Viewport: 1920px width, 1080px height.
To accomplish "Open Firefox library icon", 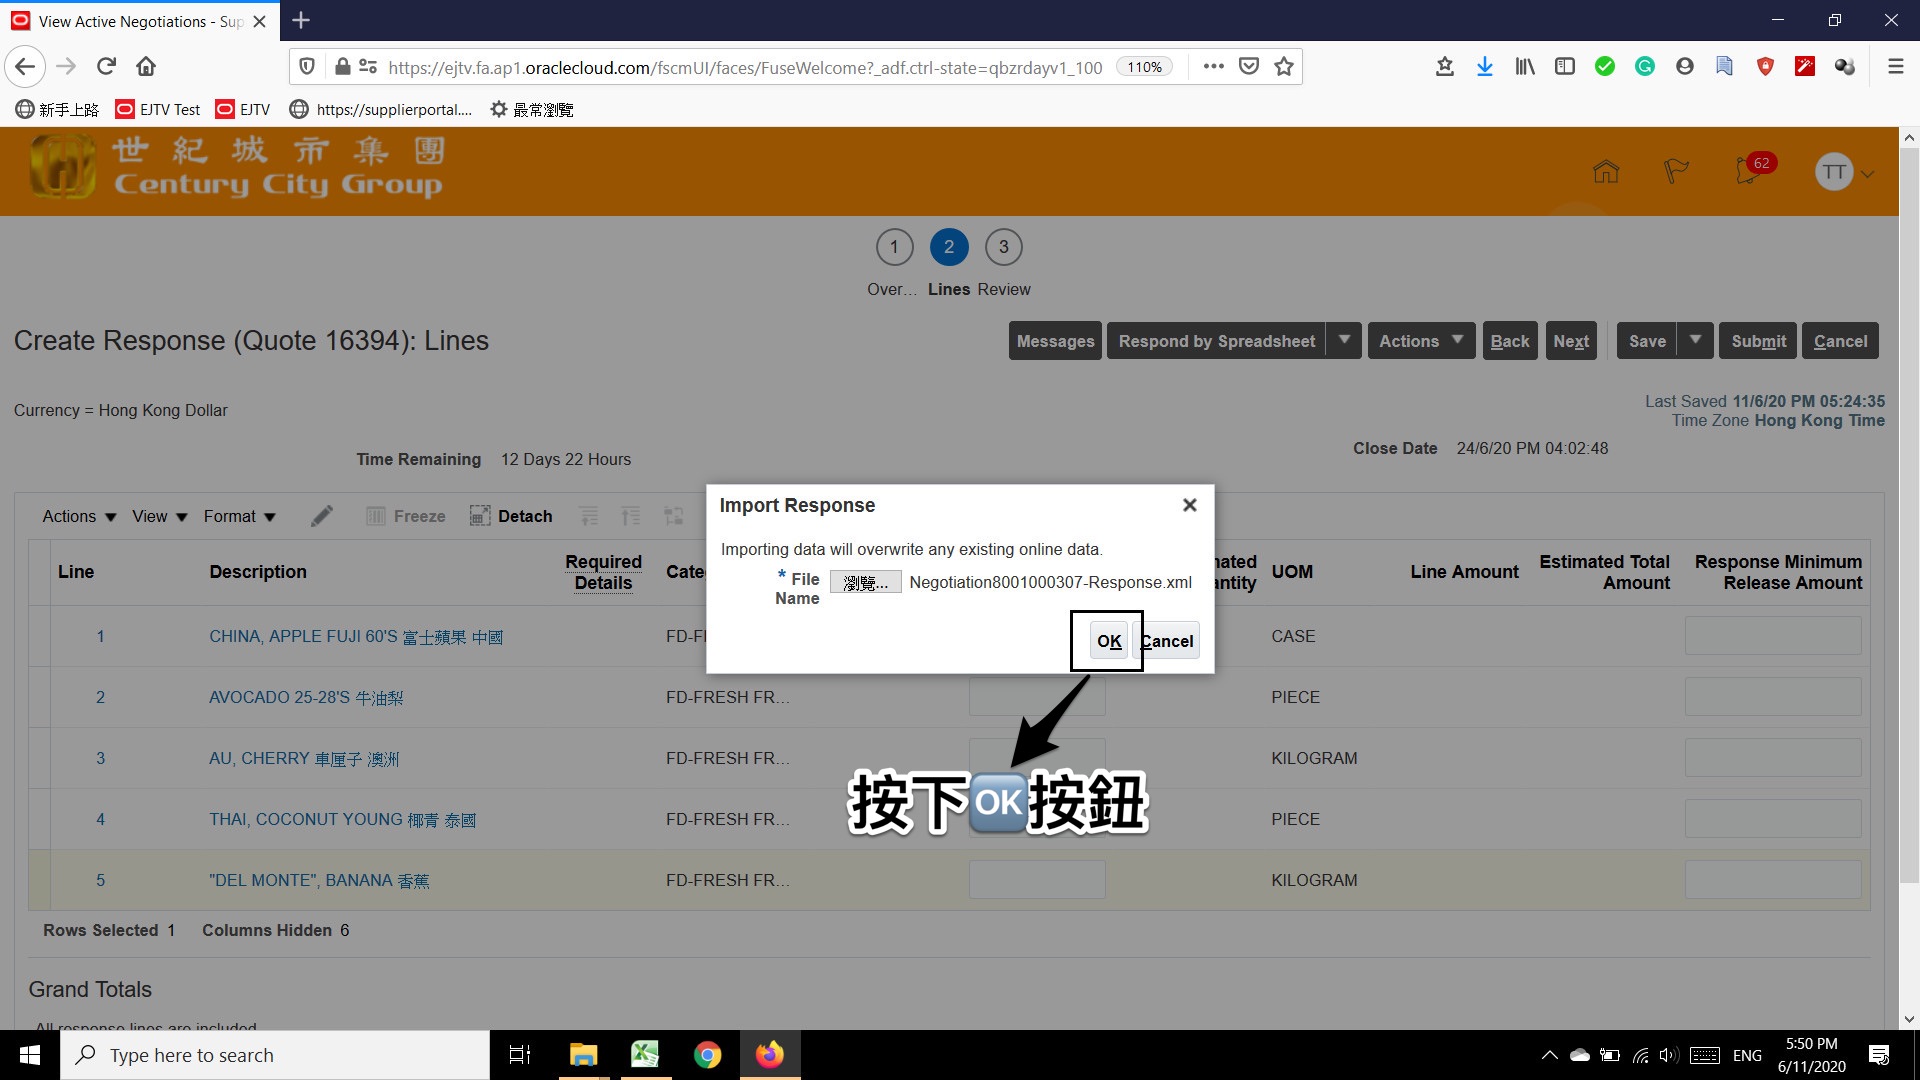I will click(1524, 66).
